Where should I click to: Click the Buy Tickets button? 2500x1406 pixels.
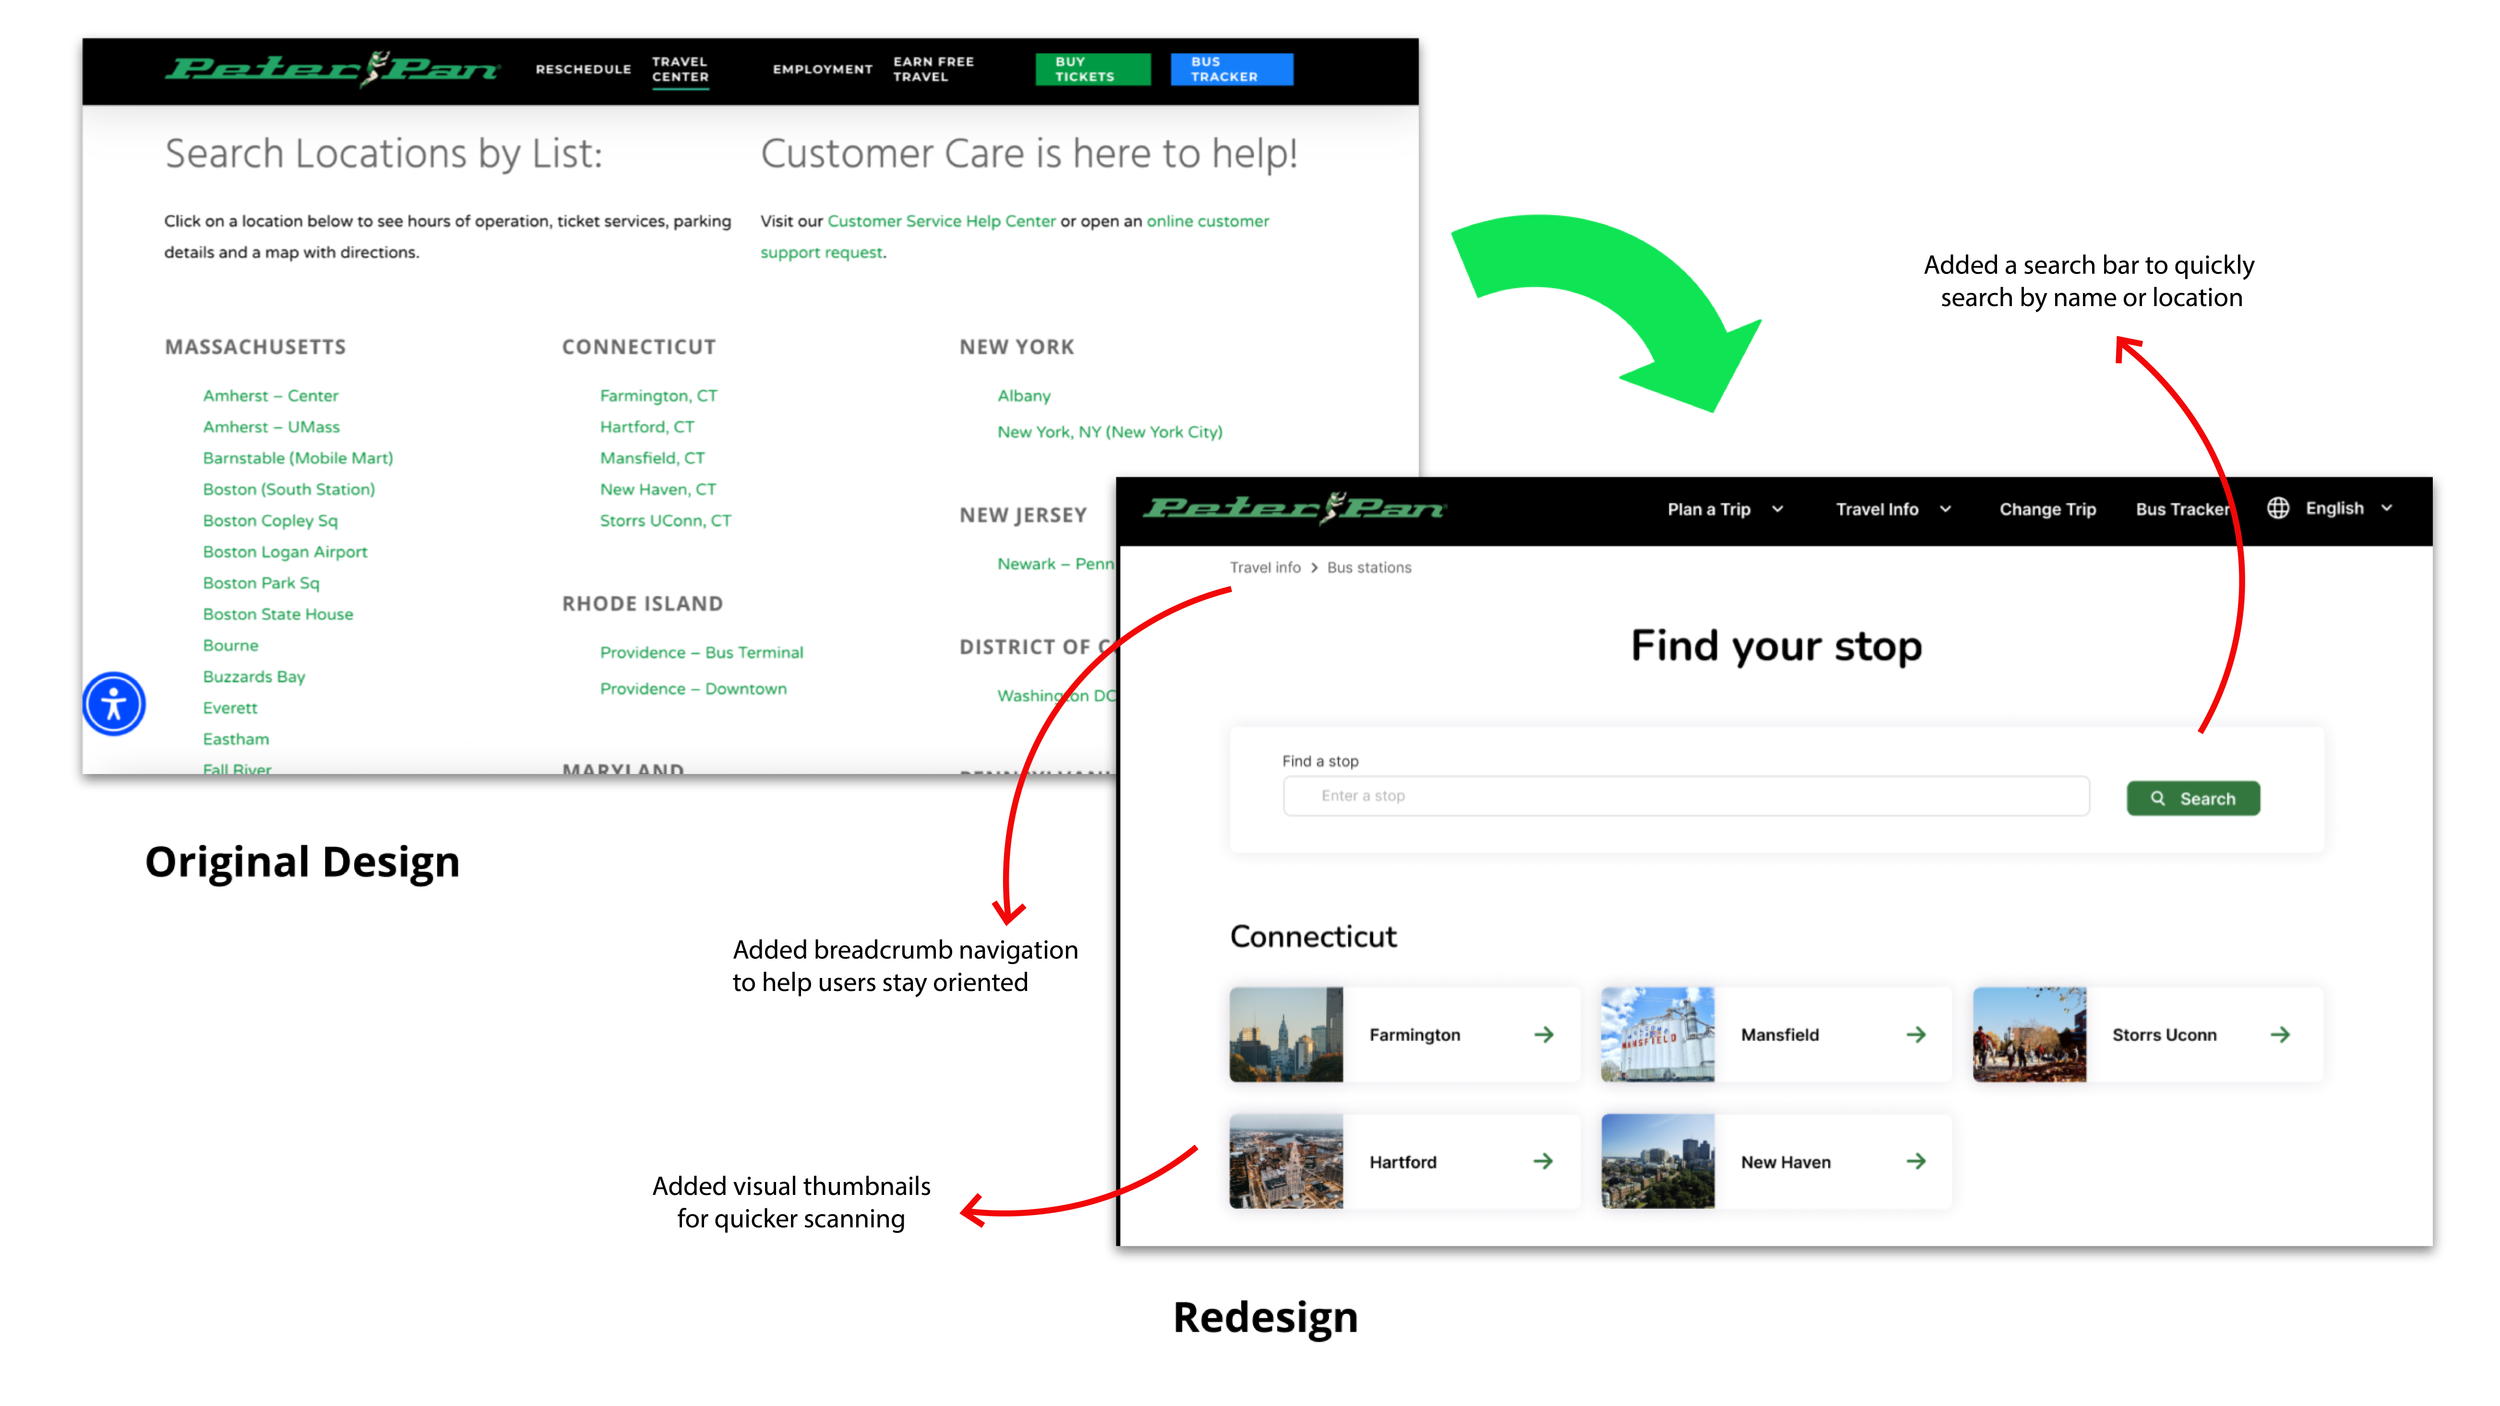1092,69
